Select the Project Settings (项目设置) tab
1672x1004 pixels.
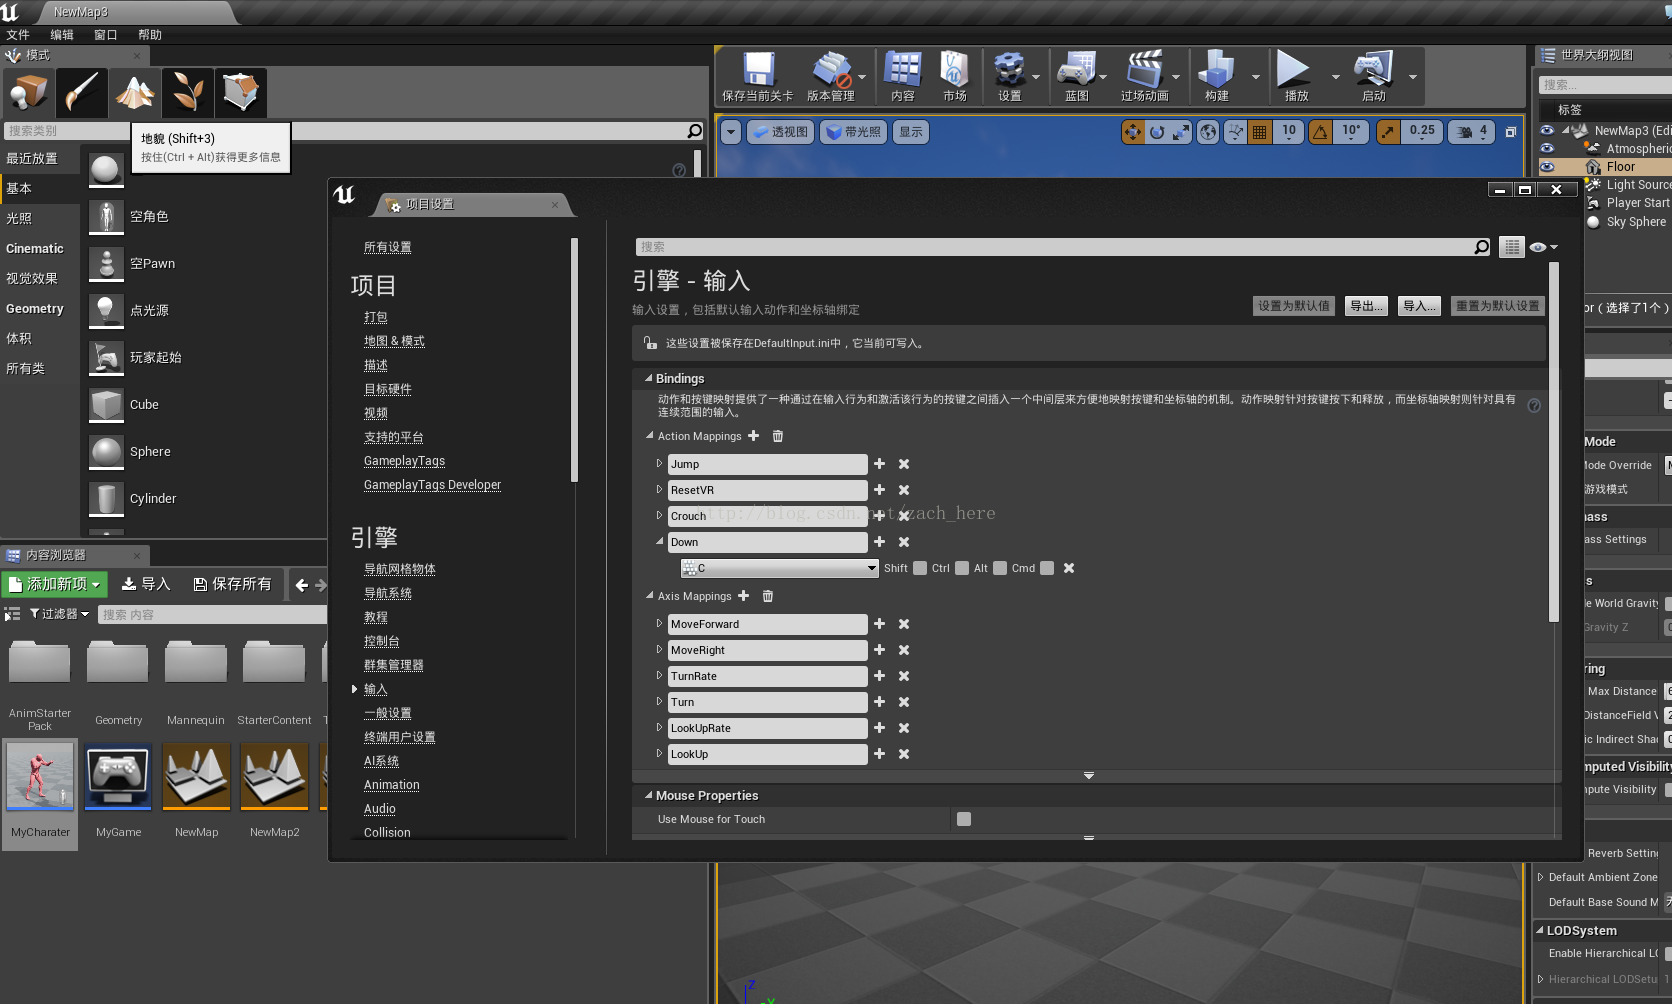pyautogui.click(x=472, y=204)
